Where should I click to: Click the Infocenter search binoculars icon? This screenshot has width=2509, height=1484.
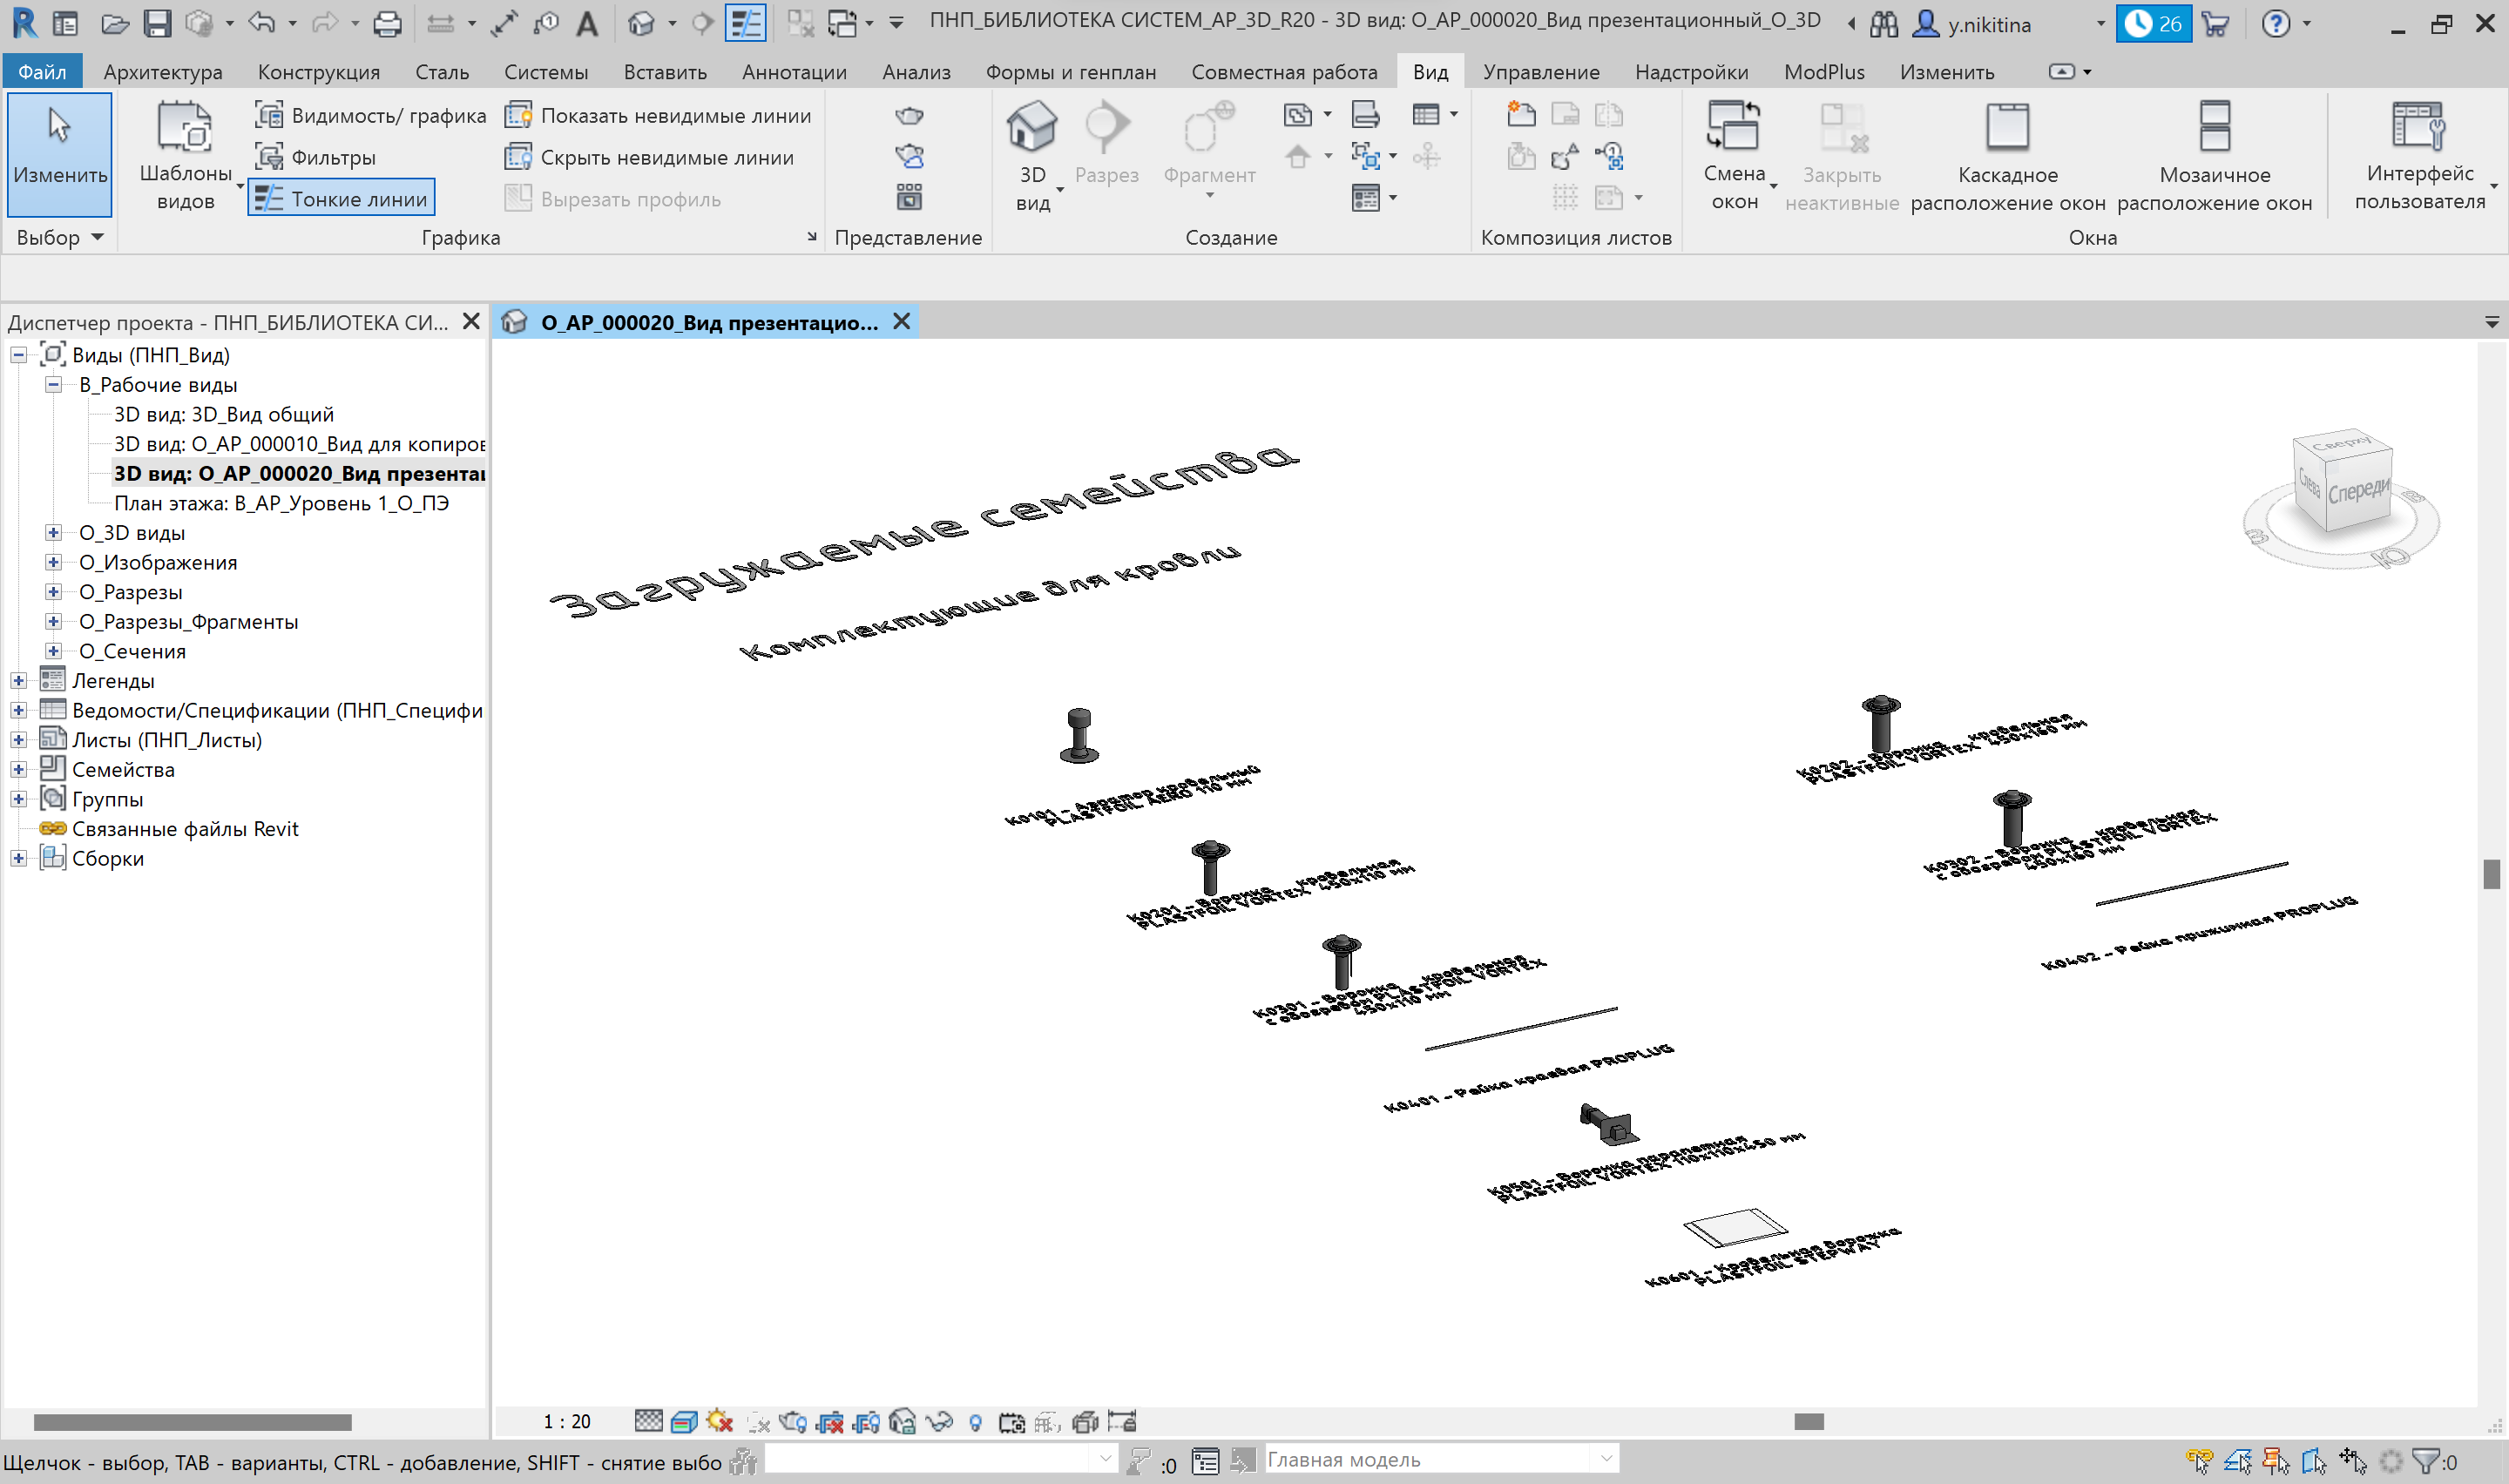(x=1884, y=23)
